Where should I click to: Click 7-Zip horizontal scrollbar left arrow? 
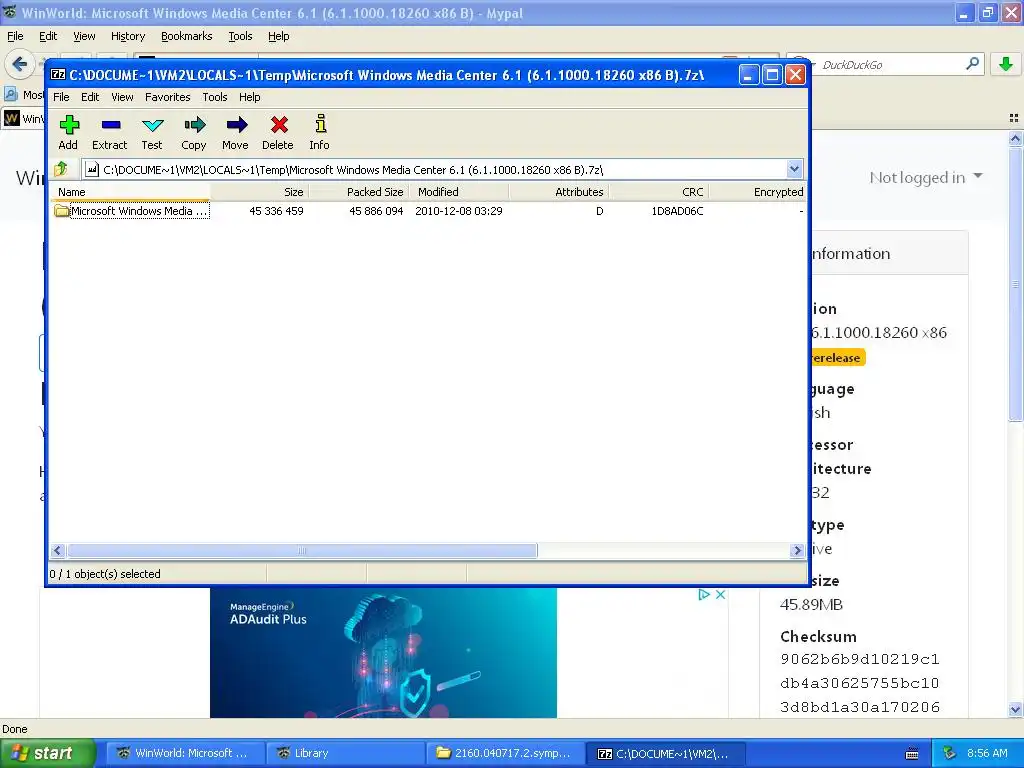coord(57,551)
